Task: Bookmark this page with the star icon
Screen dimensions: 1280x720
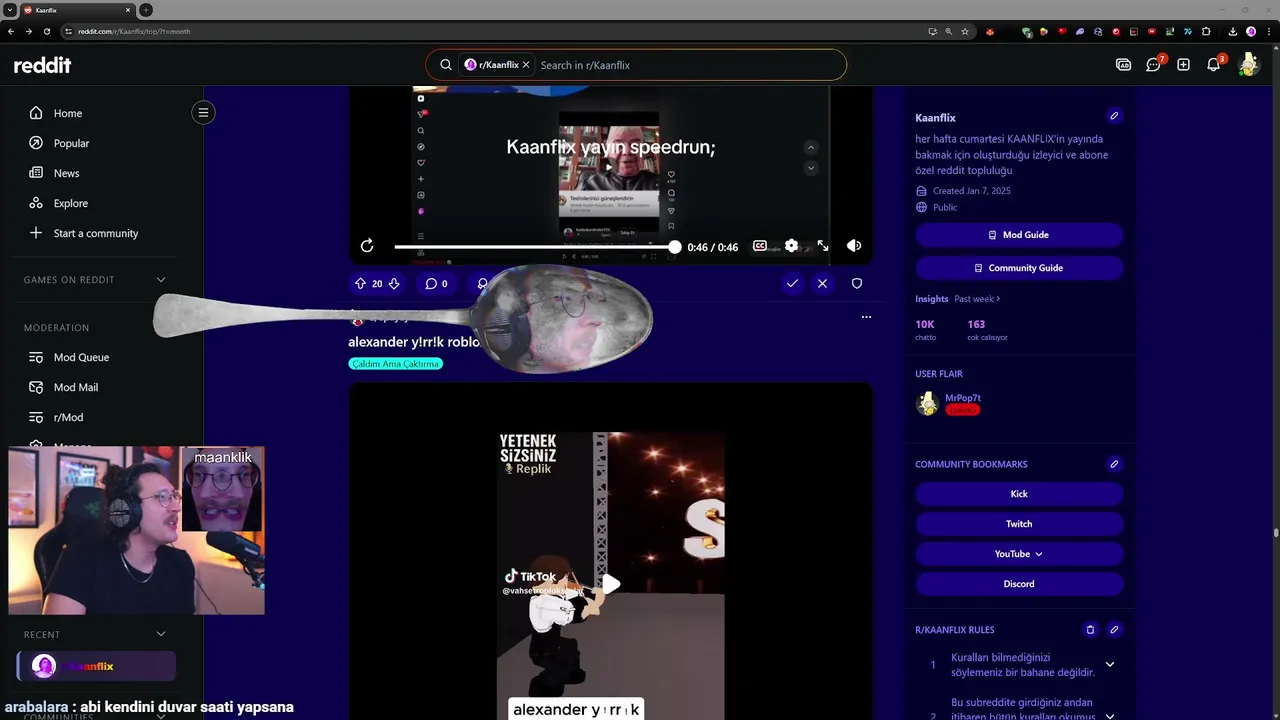Action: 965,31
